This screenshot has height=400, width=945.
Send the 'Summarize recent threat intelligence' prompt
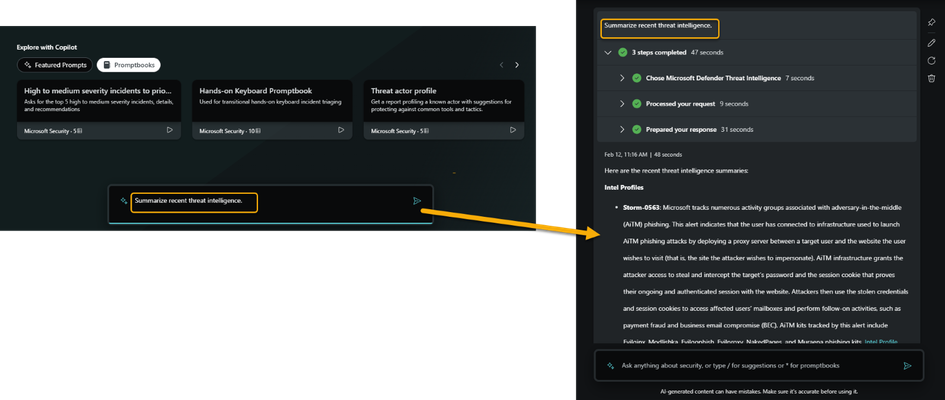(417, 201)
